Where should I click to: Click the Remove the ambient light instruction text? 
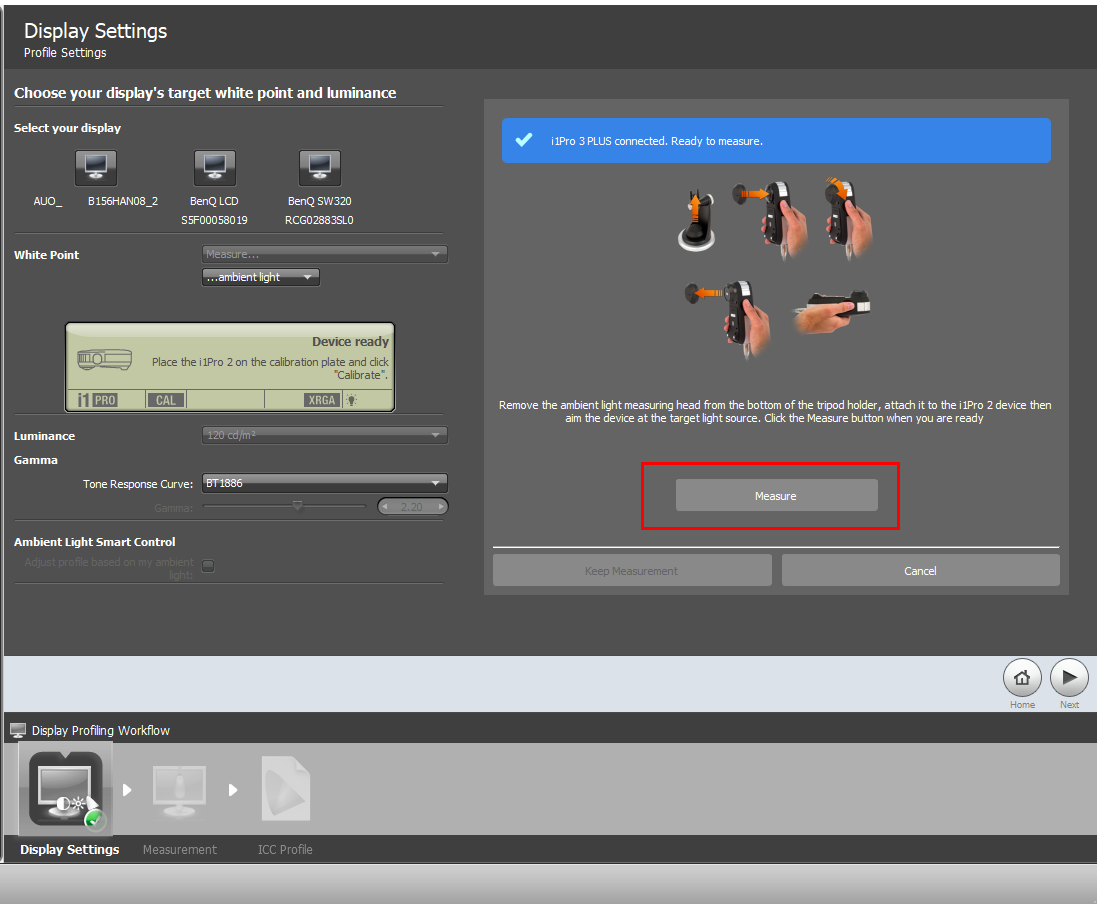pyautogui.click(x=774, y=411)
